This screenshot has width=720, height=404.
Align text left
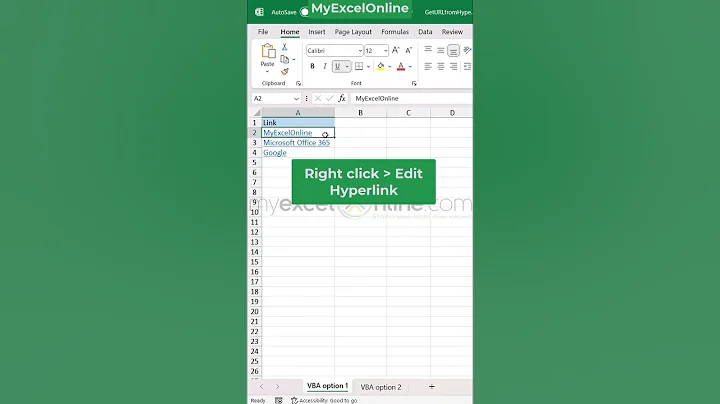[428, 67]
